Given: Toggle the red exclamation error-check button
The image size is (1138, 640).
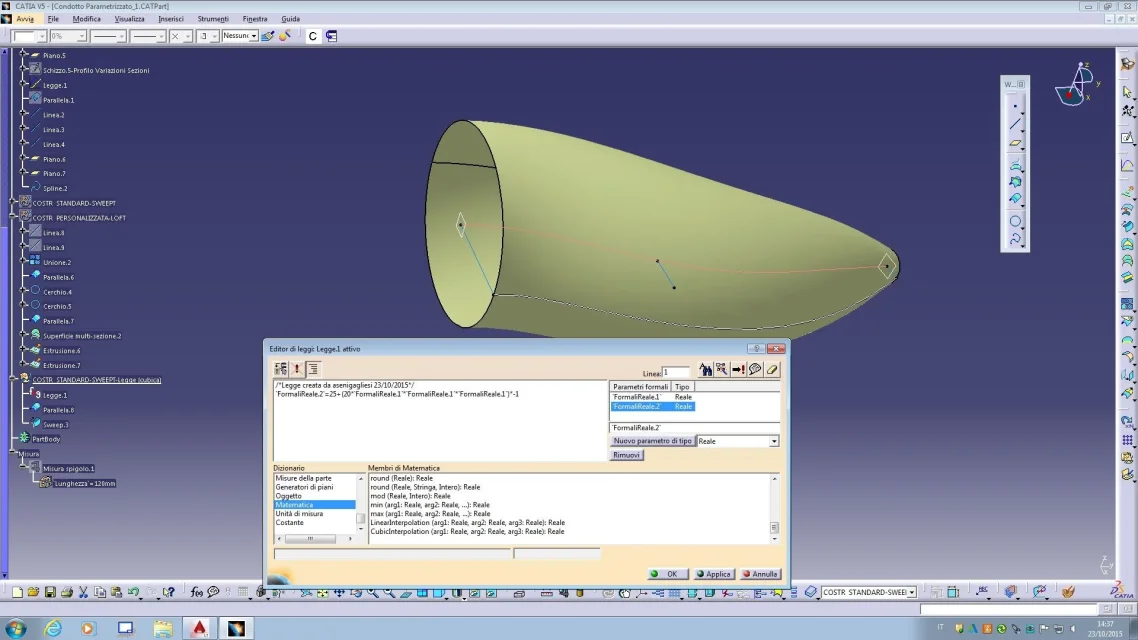Looking at the screenshot, I should 297,370.
